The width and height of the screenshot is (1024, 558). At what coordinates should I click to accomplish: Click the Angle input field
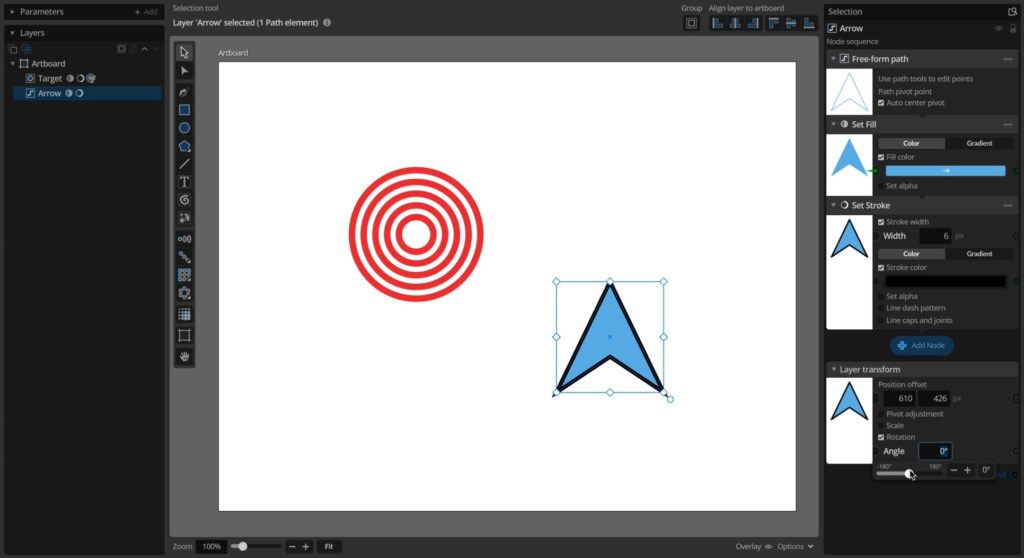[935, 451]
